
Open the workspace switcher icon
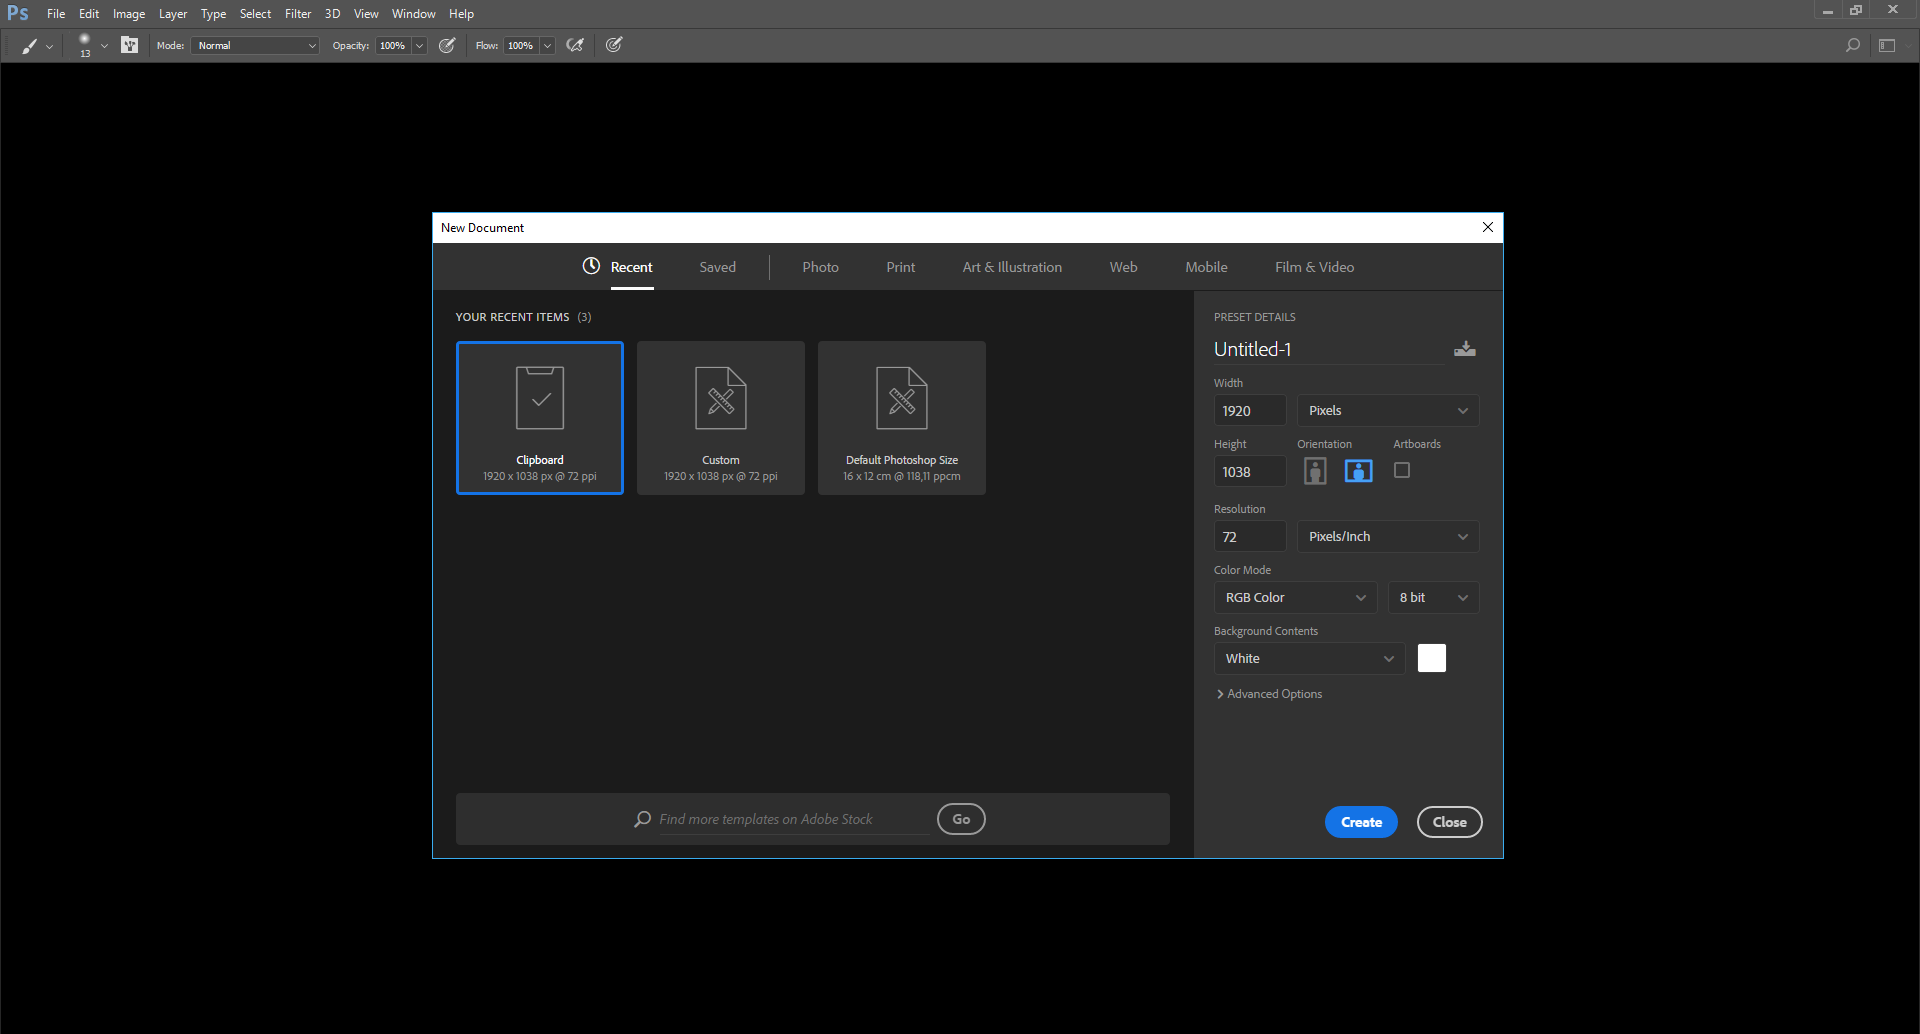coord(1887,45)
